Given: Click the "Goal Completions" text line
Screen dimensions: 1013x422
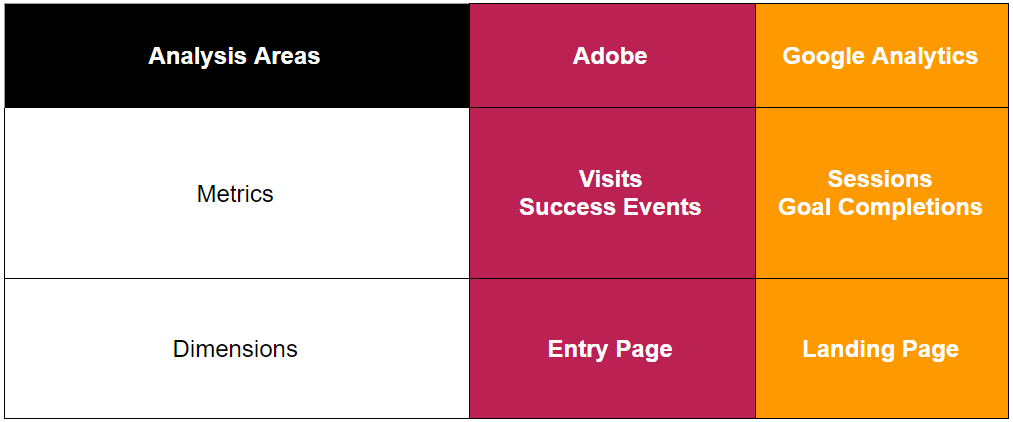Looking at the screenshot, I should 880,207.
